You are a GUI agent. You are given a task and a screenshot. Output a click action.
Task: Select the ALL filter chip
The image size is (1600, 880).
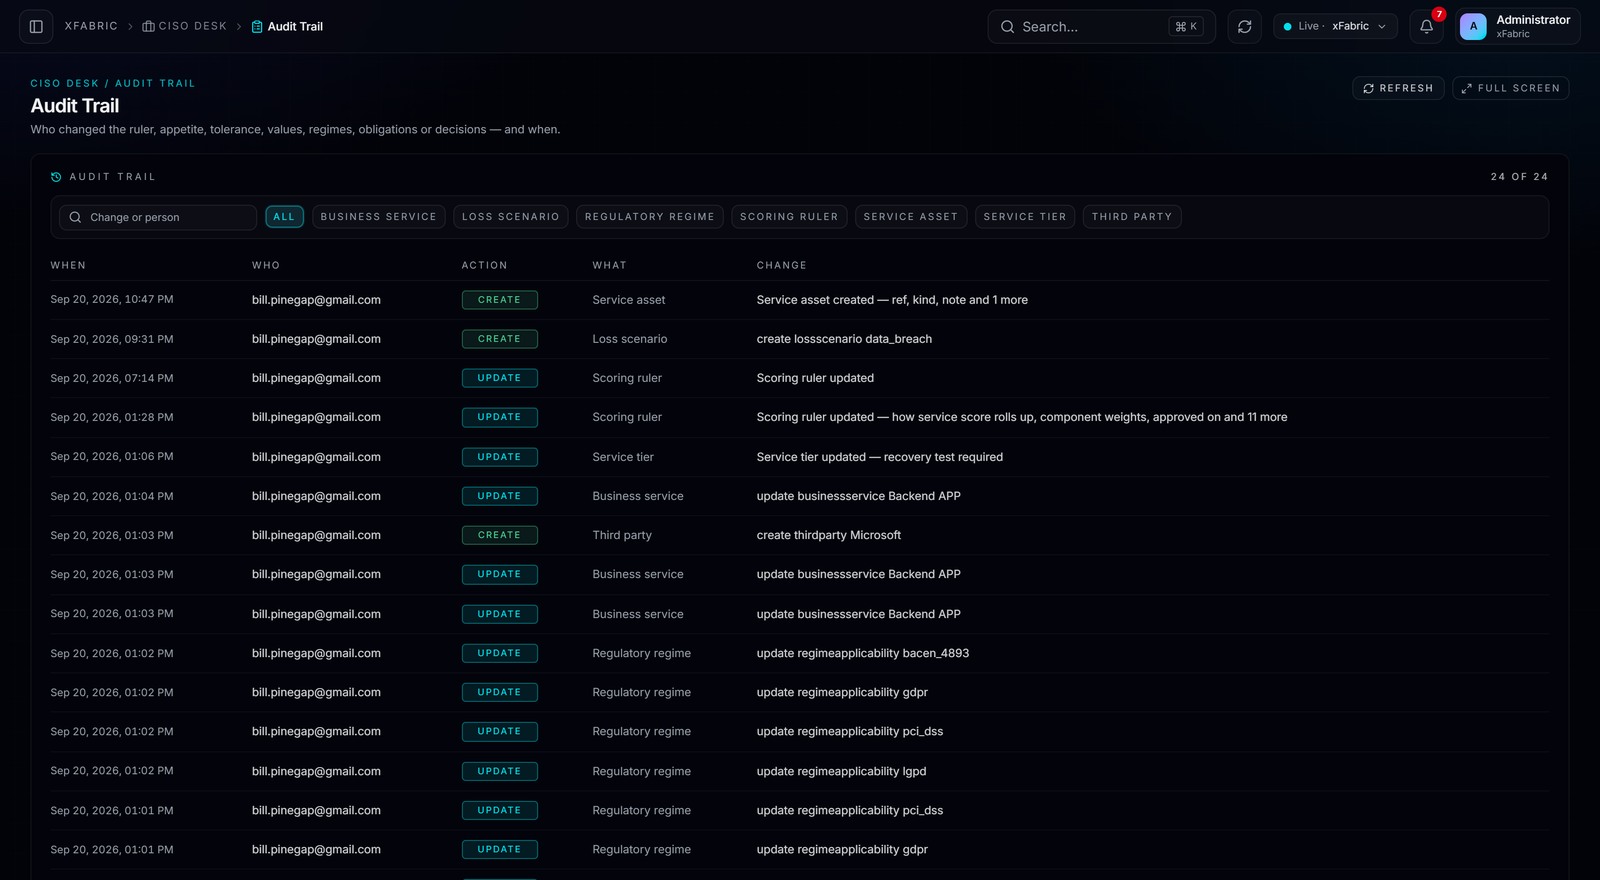[x=284, y=217]
